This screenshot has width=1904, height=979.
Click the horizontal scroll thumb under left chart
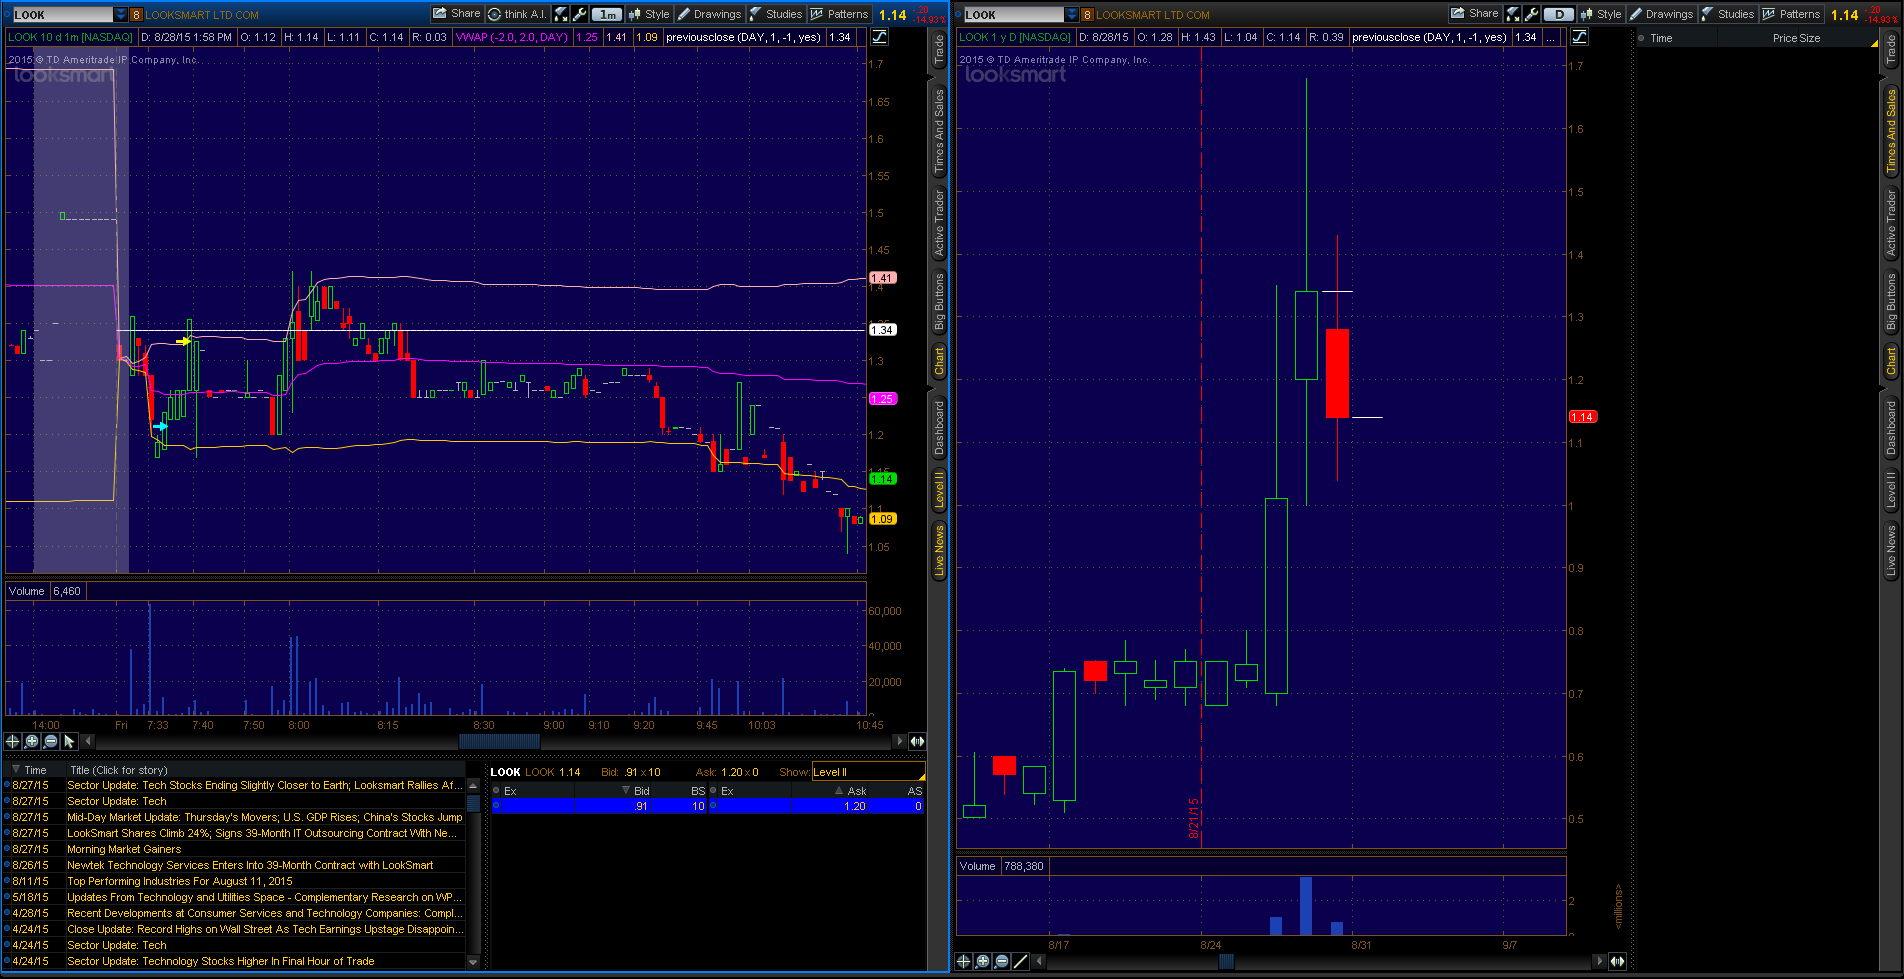499,741
